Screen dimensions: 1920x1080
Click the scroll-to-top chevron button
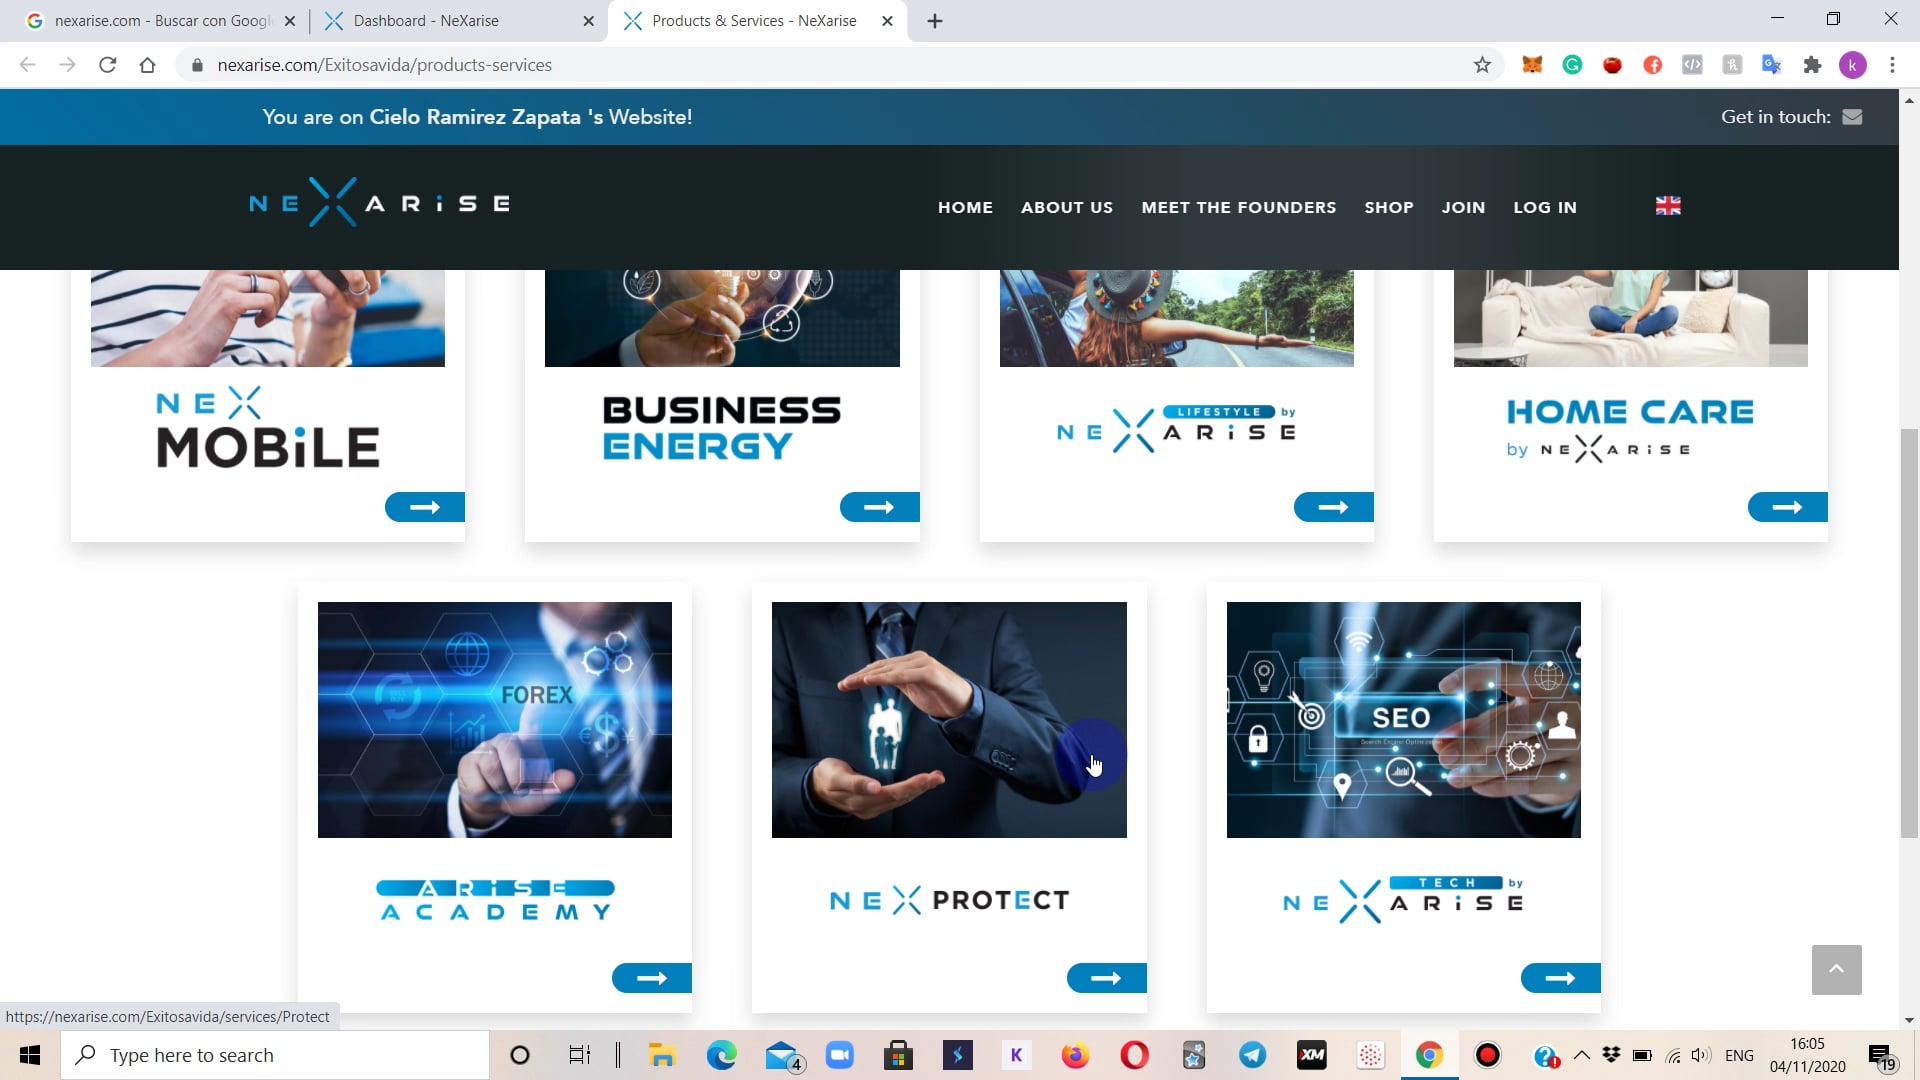(1836, 969)
